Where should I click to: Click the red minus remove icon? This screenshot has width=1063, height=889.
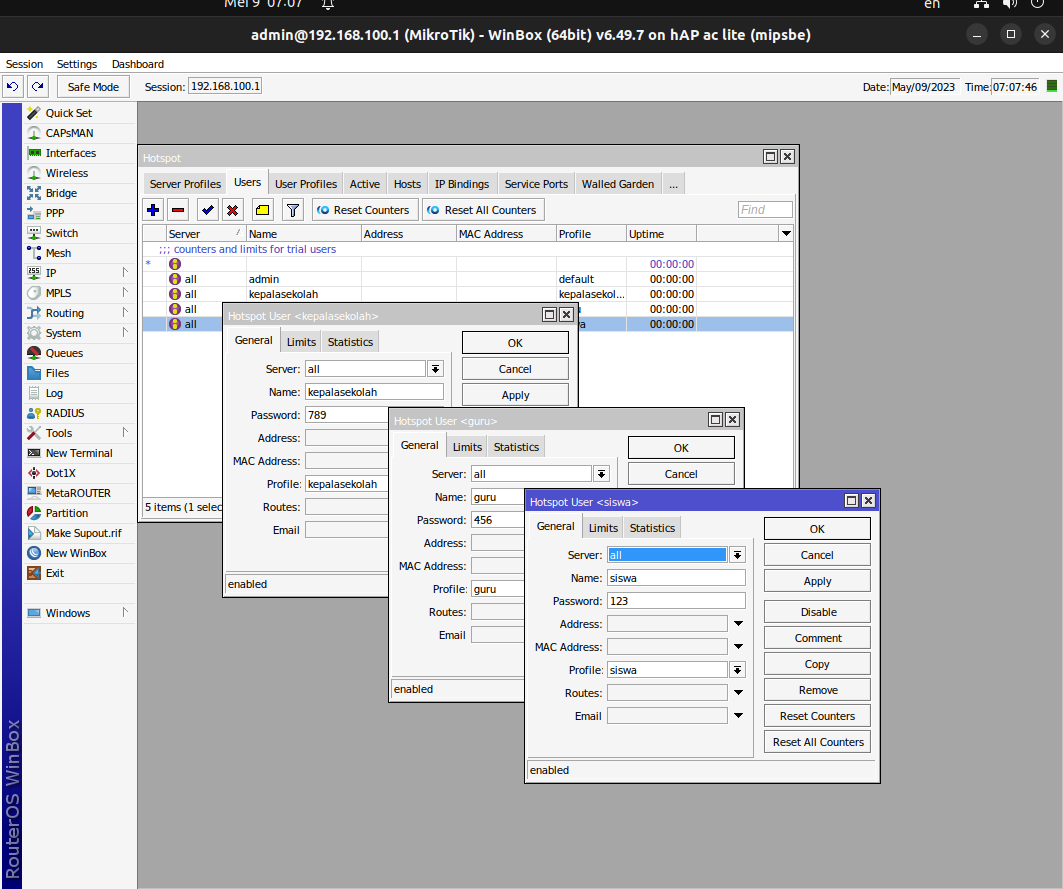pos(178,210)
